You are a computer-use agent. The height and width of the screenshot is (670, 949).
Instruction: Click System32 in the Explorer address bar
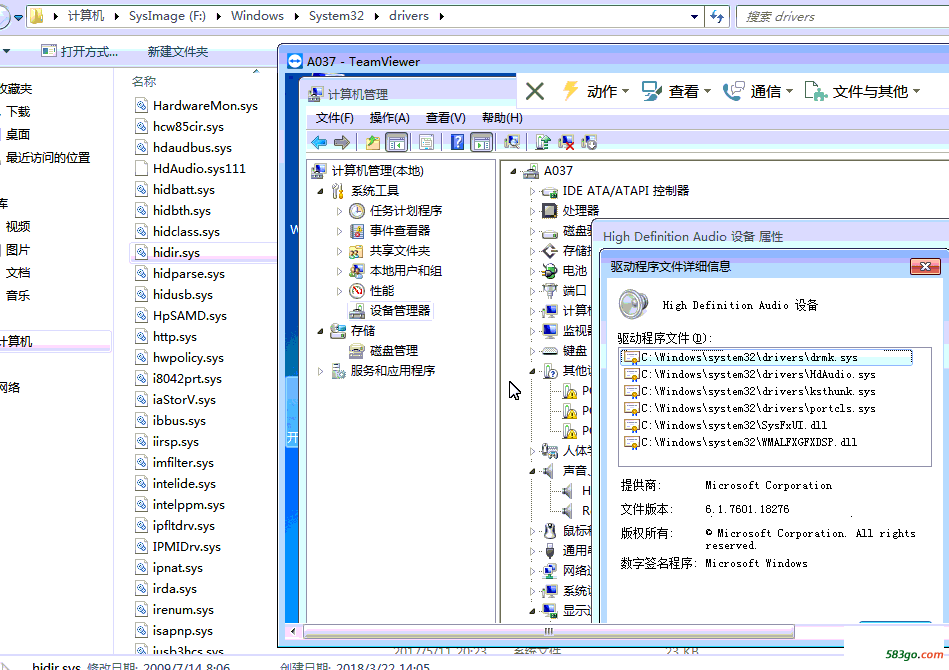point(337,16)
